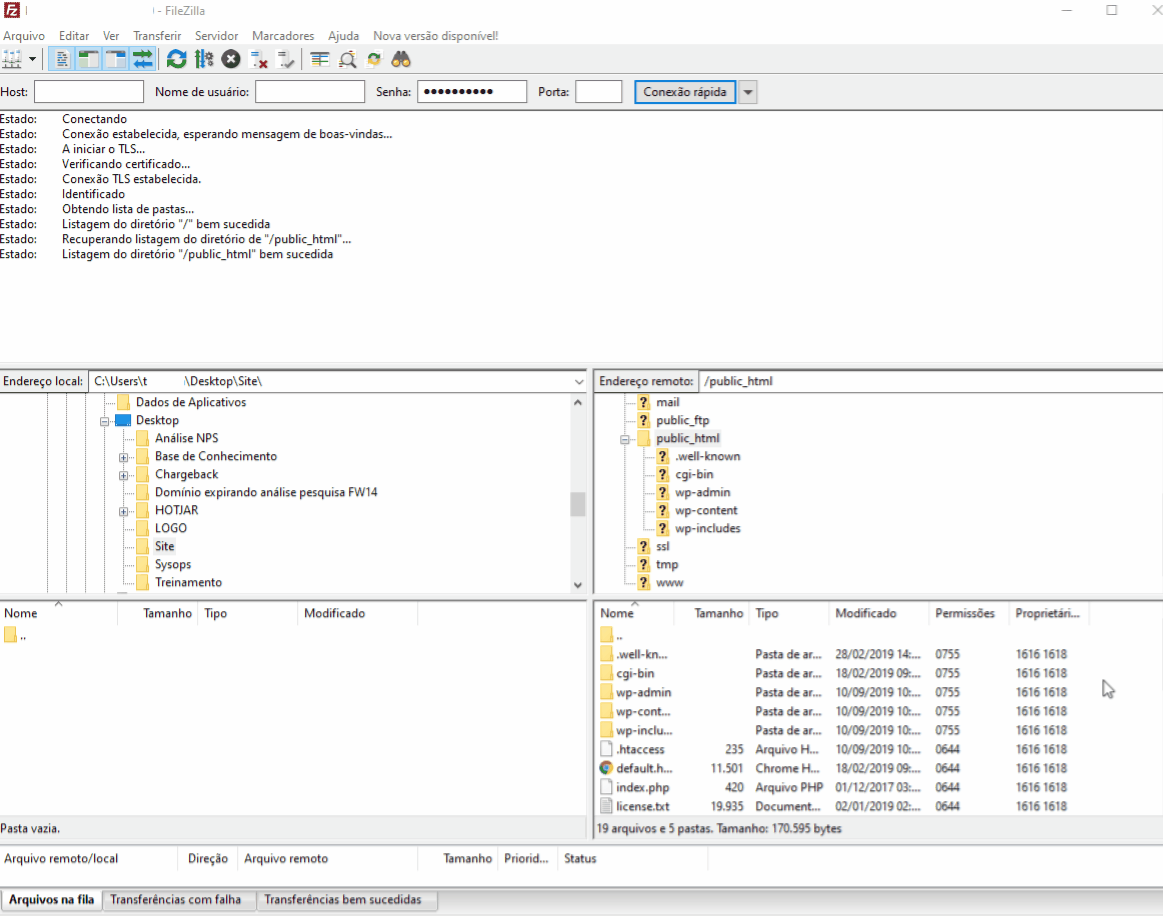Open the local parent folder entry
Screen dimensions: 1163x916
coord(16,636)
